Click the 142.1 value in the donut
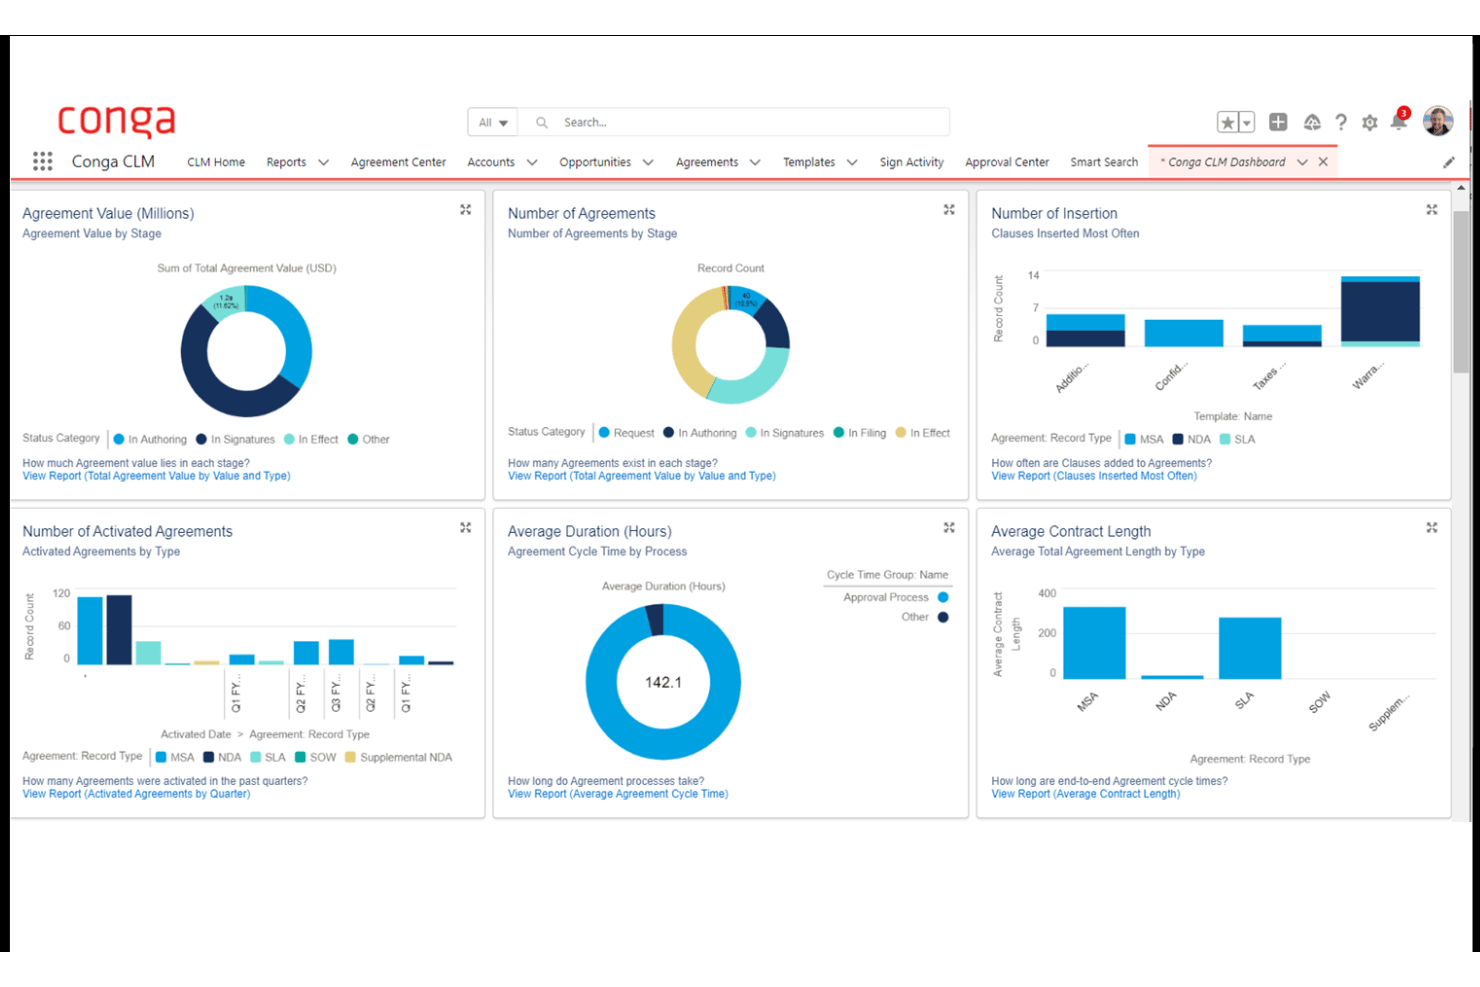This screenshot has width=1480, height=987. pyautogui.click(x=663, y=682)
